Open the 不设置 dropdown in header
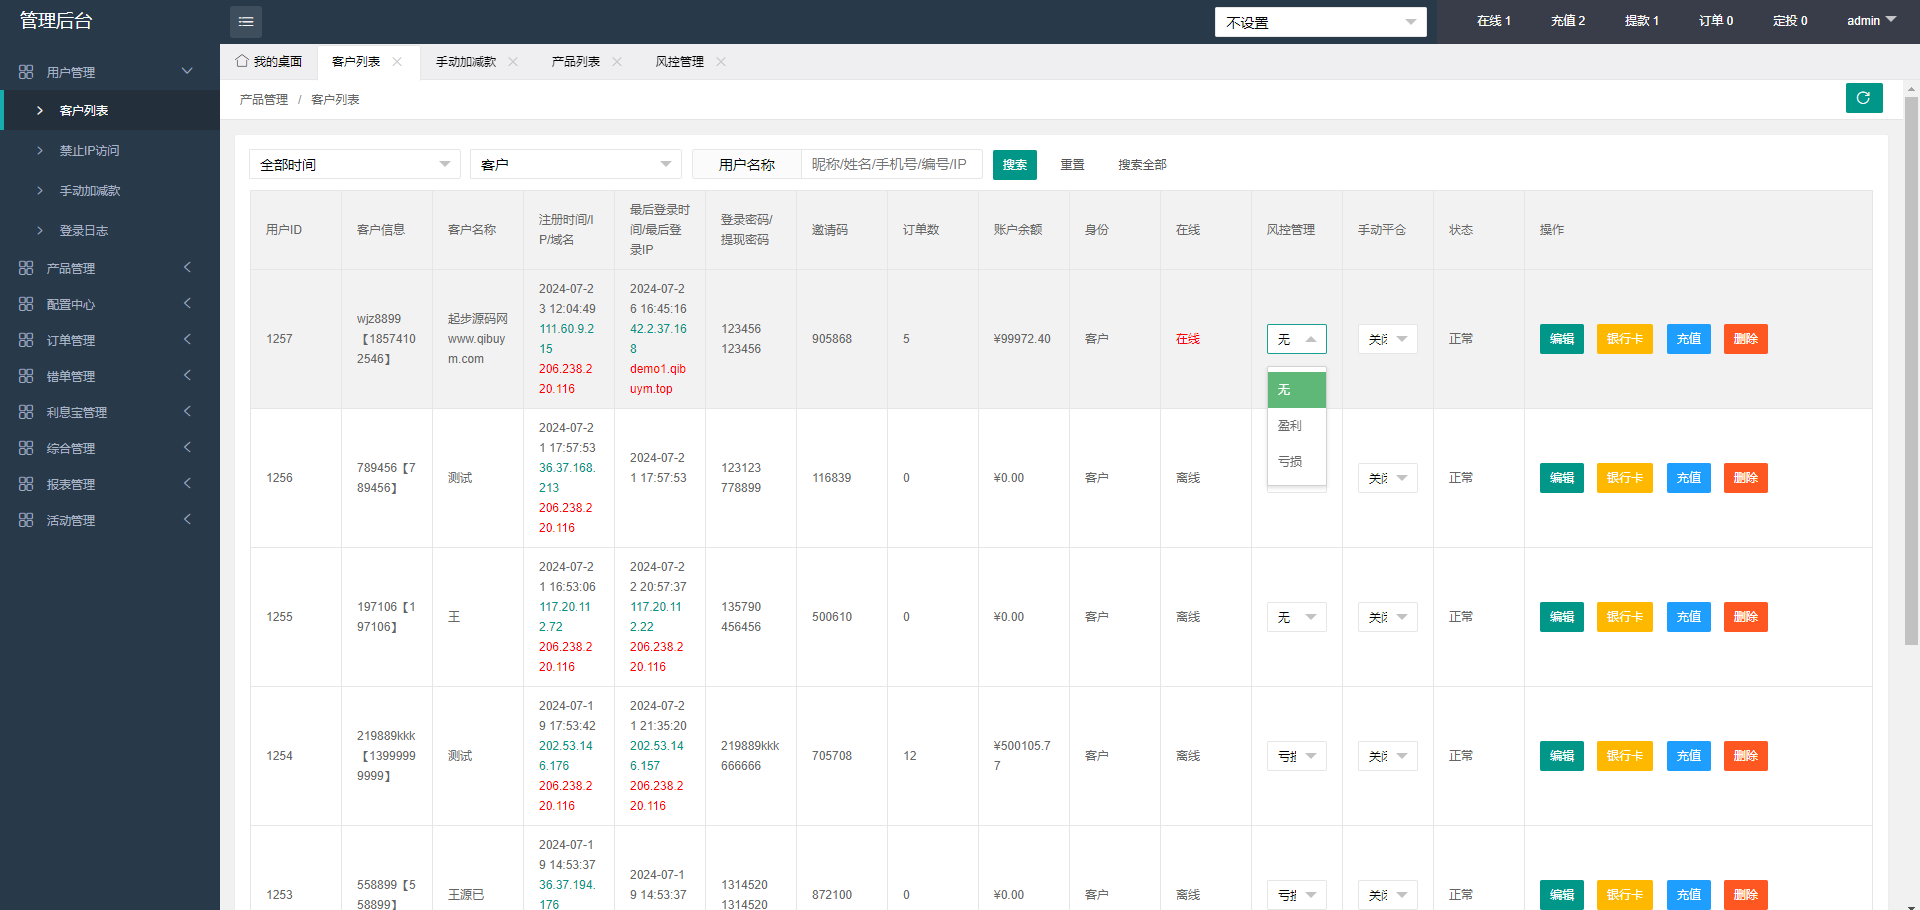Viewport: 1920px width, 910px height. click(x=1319, y=22)
